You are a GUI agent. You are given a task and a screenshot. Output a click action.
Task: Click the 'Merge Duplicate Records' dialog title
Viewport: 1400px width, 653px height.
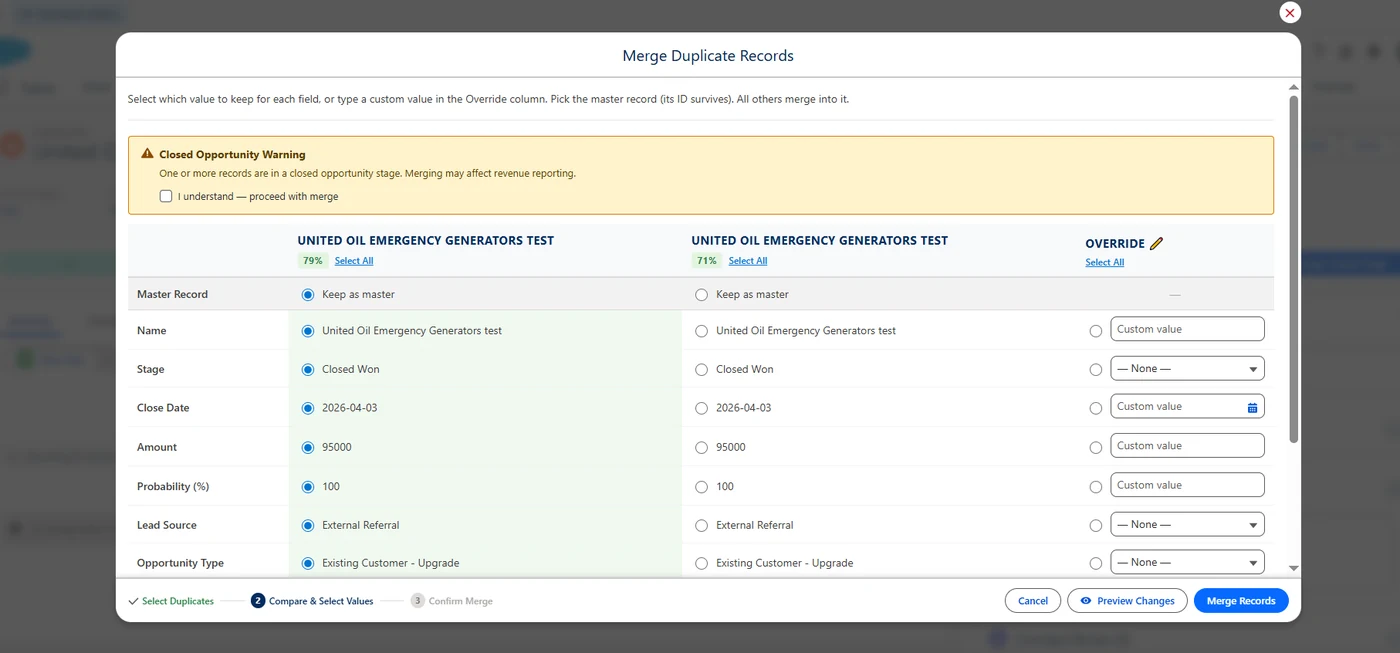click(708, 56)
